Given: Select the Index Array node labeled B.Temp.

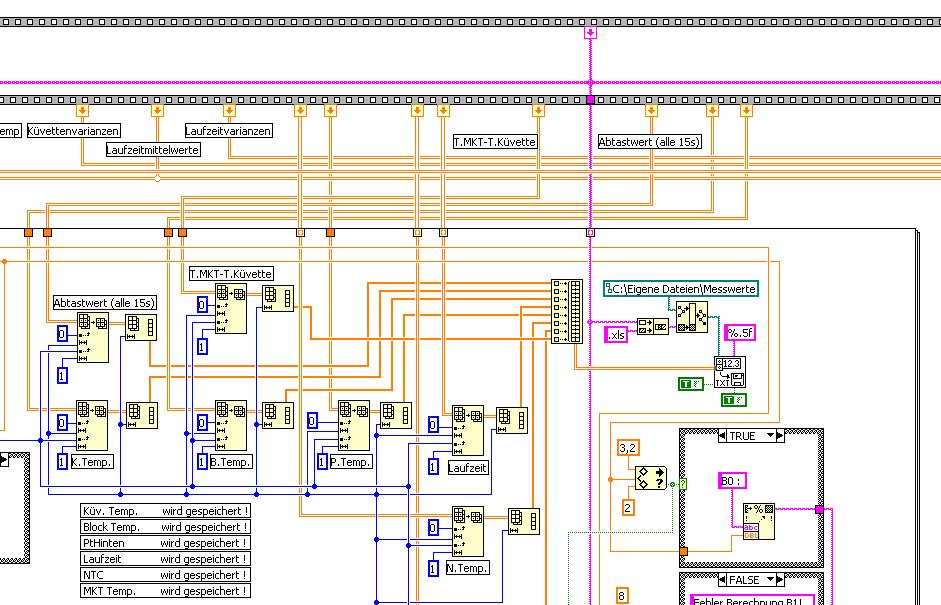Looking at the screenshot, I should [x=231, y=426].
